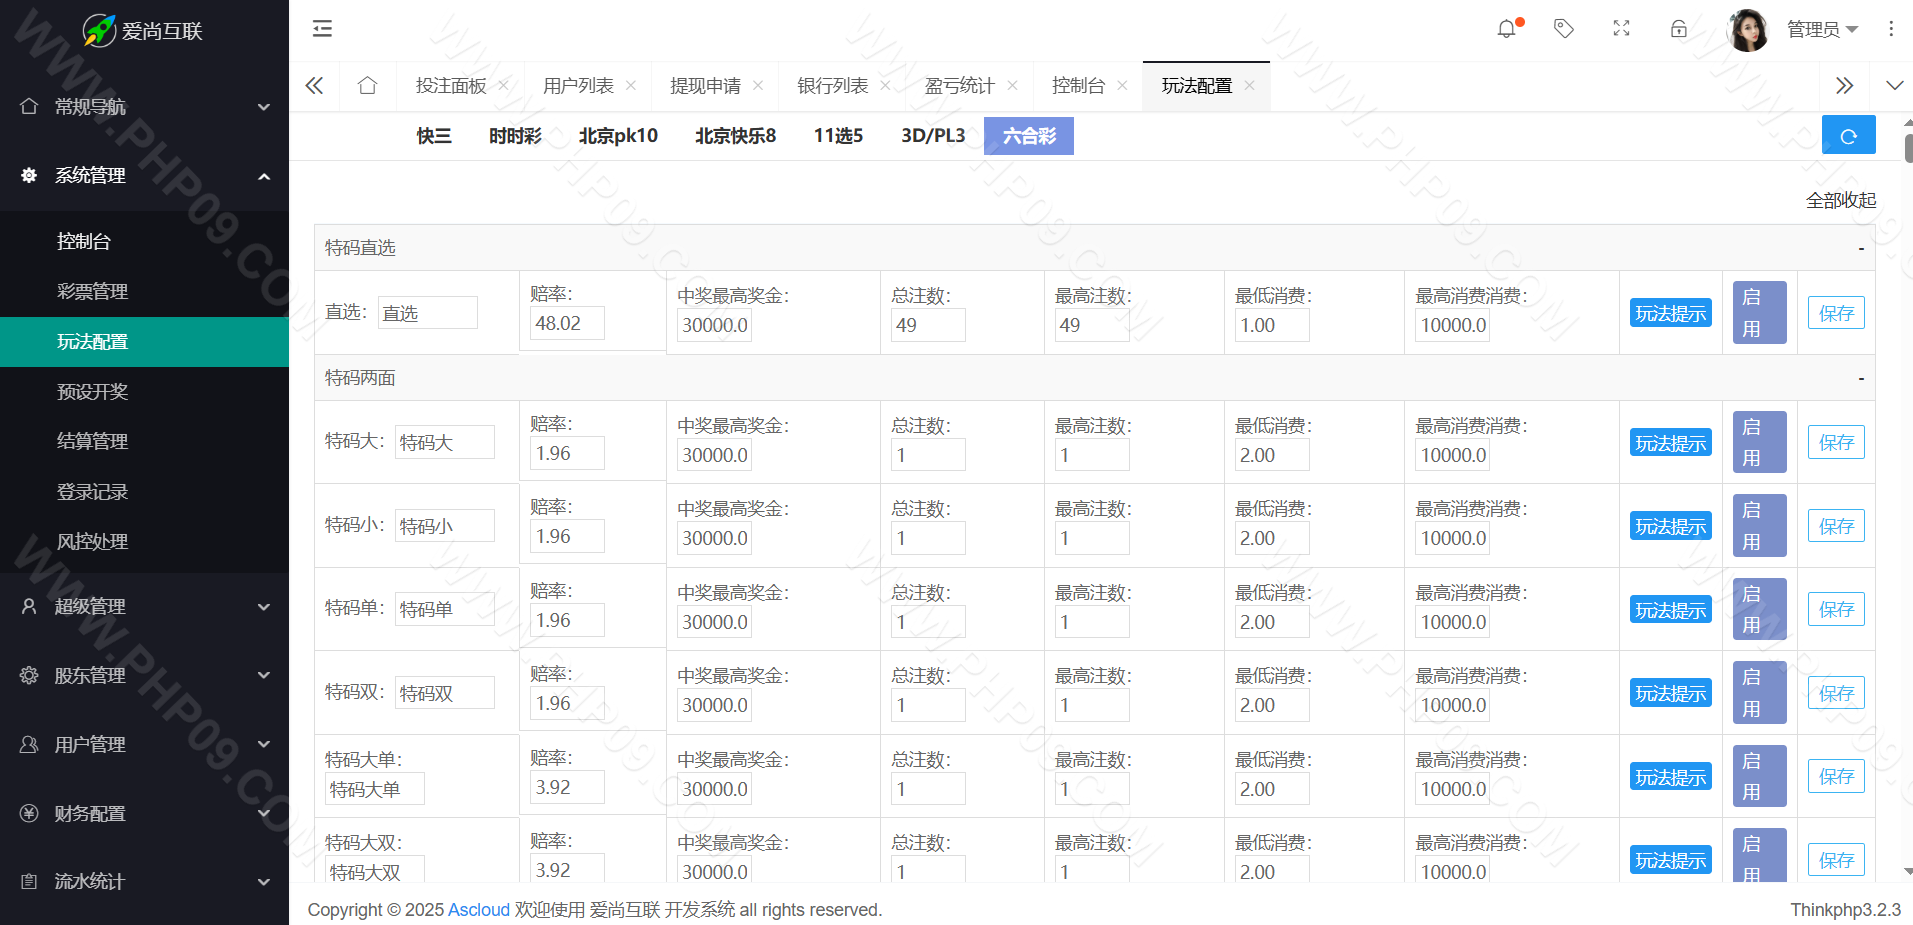Click the lock screen icon

coord(1678,29)
